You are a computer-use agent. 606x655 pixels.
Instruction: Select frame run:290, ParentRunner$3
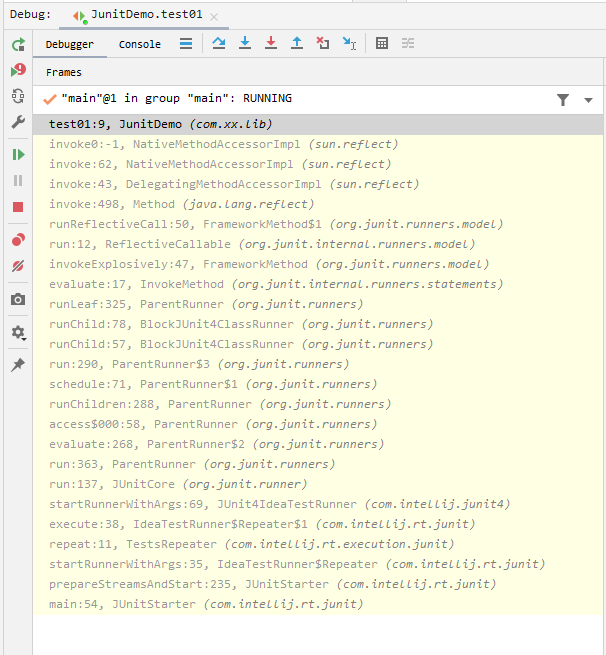318,365
